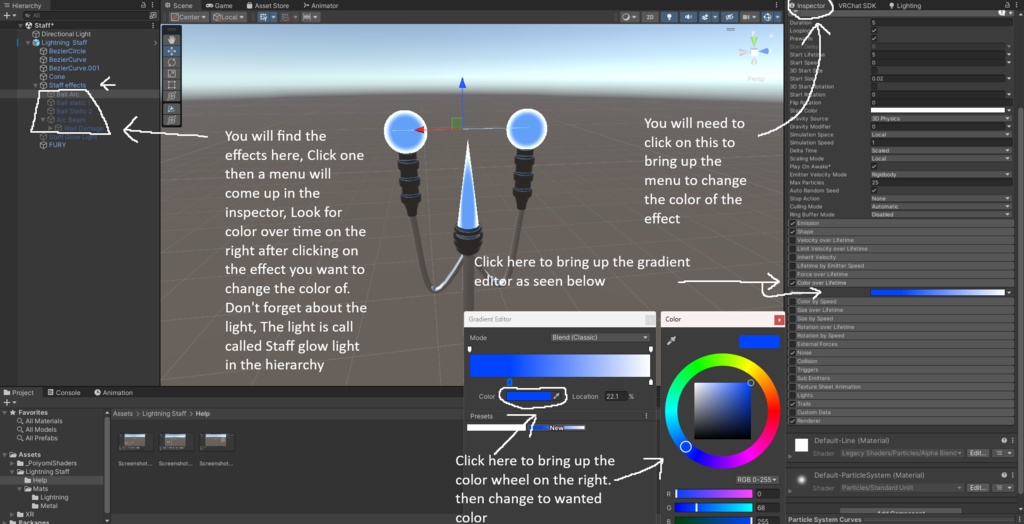The image size is (1024, 524).
Task: Pick the eyedropper tool in Color window
Action: point(671,340)
